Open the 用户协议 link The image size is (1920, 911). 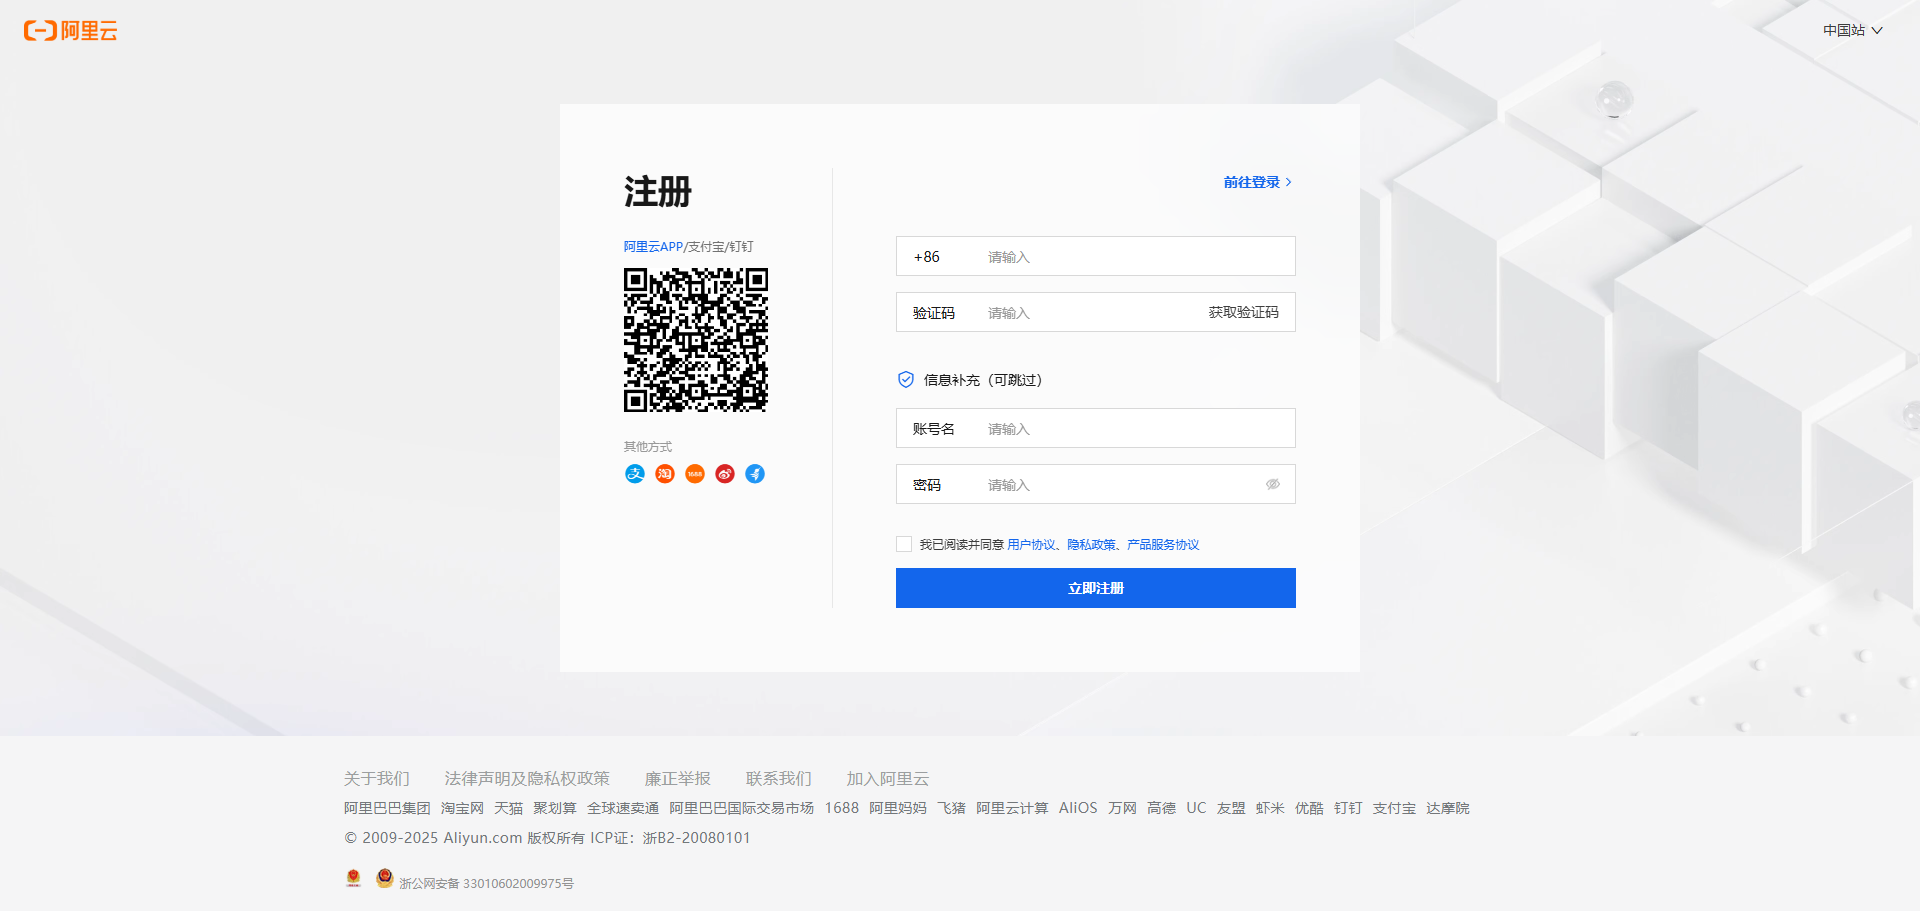point(1031,544)
